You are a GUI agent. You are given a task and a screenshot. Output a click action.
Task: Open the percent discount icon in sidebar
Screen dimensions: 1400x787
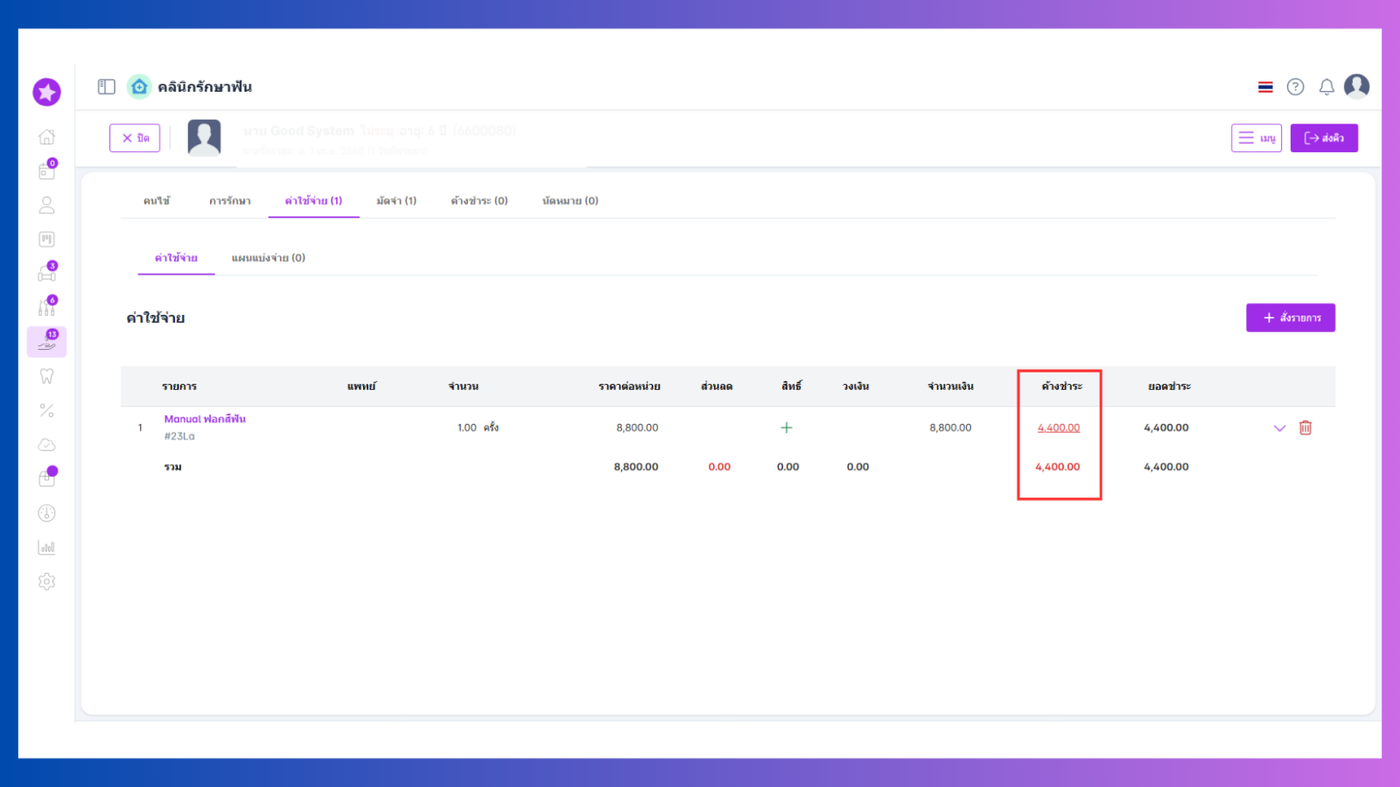pos(46,410)
